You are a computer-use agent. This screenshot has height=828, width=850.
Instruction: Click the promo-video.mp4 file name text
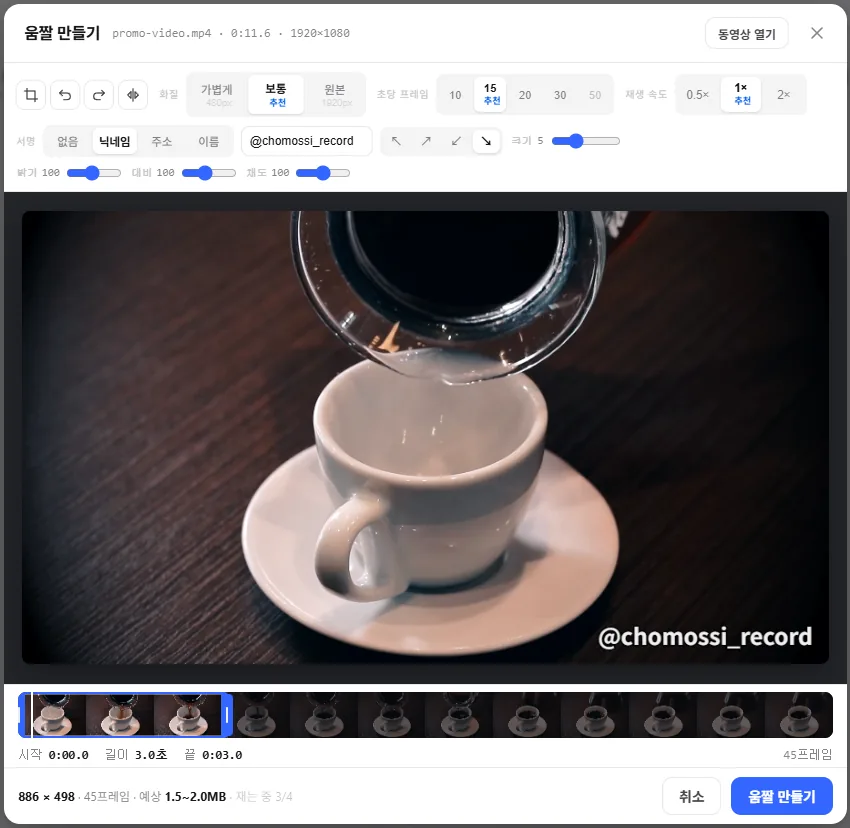tap(162, 34)
